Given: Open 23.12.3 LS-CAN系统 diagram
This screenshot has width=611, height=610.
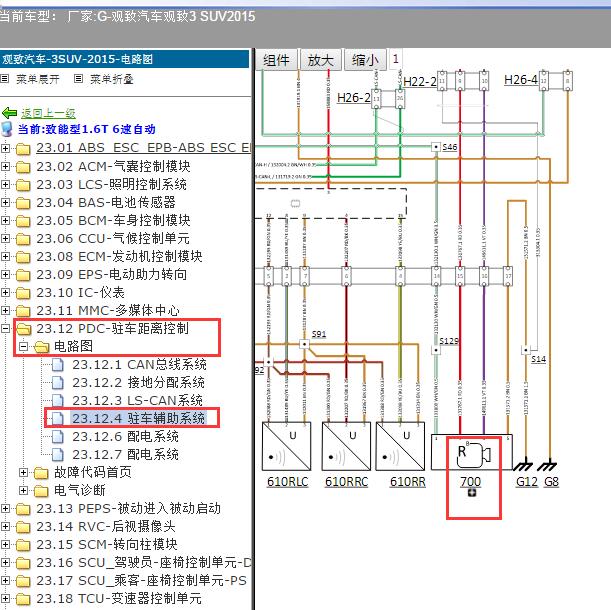Looking at the screenshot, I should pyautogui.click(x=137, y=400).
